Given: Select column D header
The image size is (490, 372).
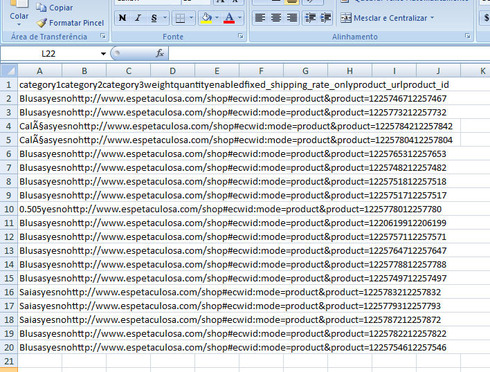Looking at the screenshot, I should click(172, 71).
